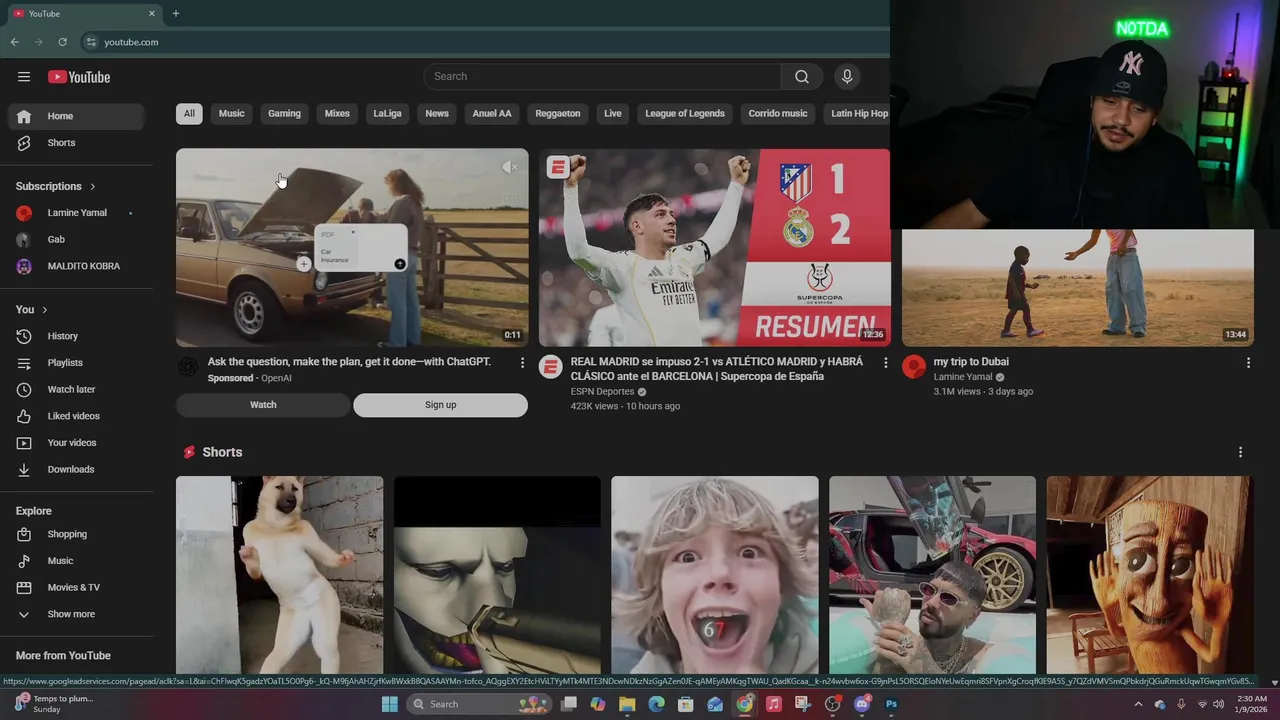Open File Explorer from the taskbar
Screen dimensions: 1280x720
[x=627, y=704]
